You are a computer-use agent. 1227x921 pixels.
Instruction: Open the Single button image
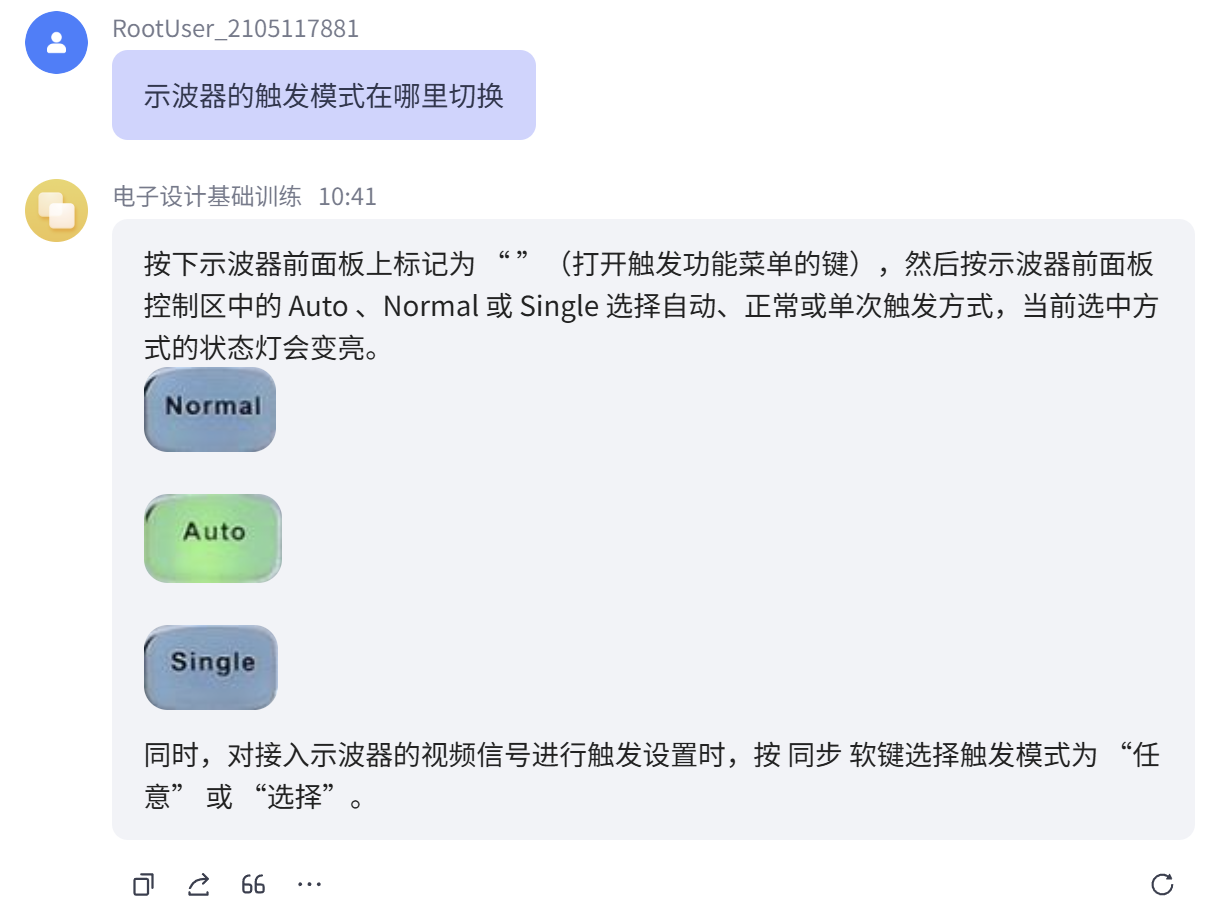tap(211, 667)
